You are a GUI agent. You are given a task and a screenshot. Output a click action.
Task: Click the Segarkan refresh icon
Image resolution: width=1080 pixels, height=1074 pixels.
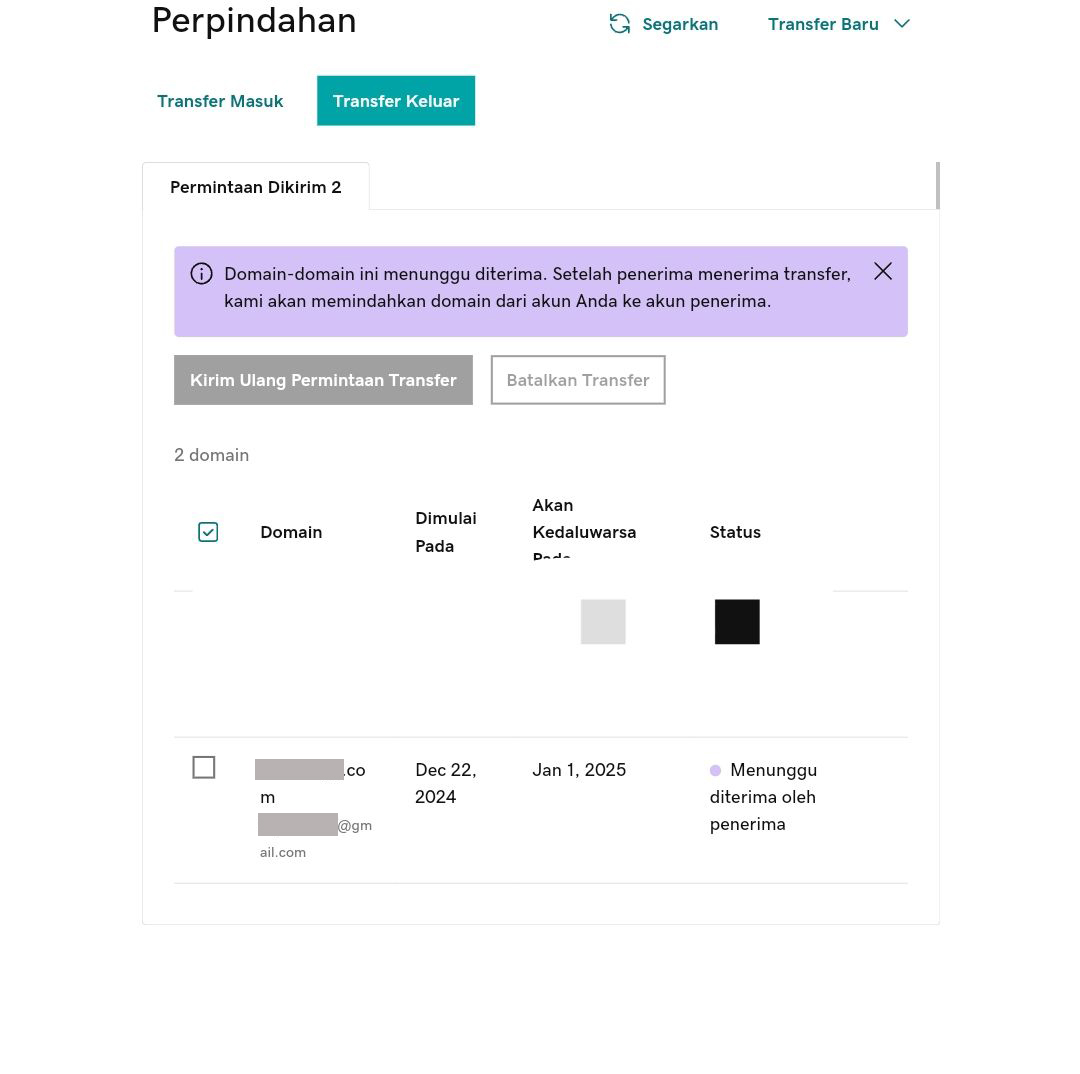click(x=620, y=24)
